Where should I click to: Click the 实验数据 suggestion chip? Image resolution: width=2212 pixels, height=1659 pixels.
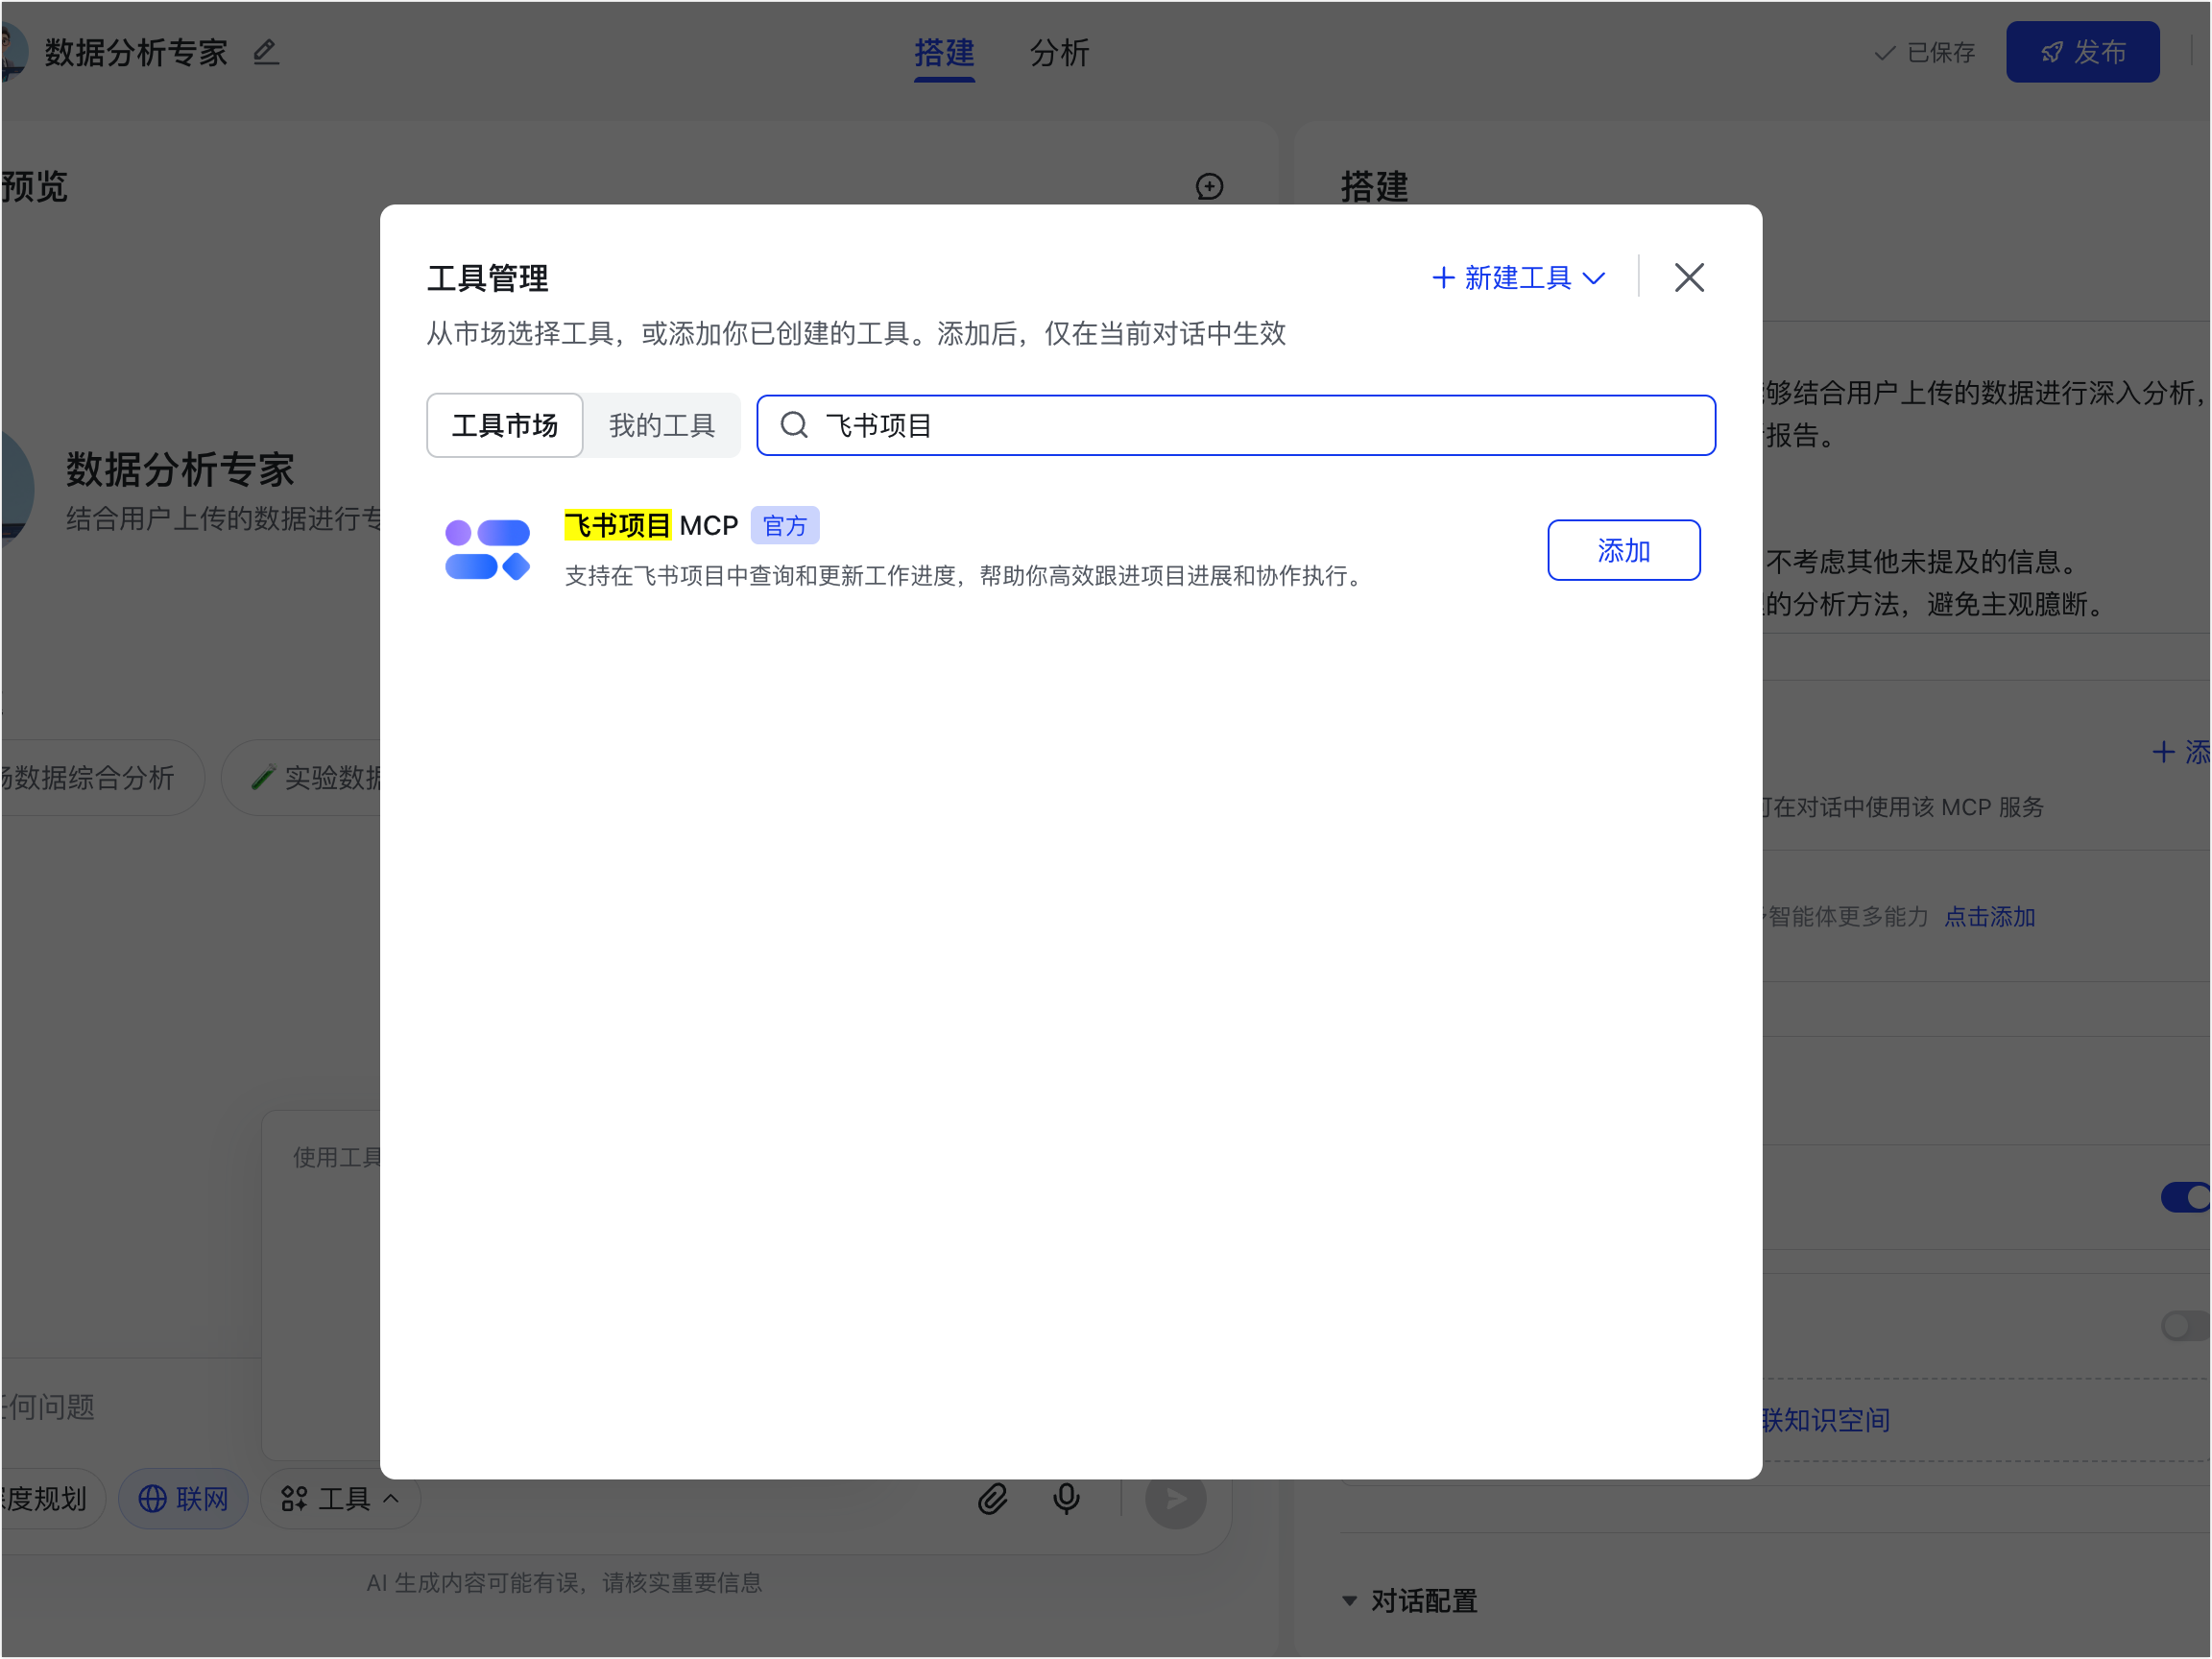coord(301,777)
